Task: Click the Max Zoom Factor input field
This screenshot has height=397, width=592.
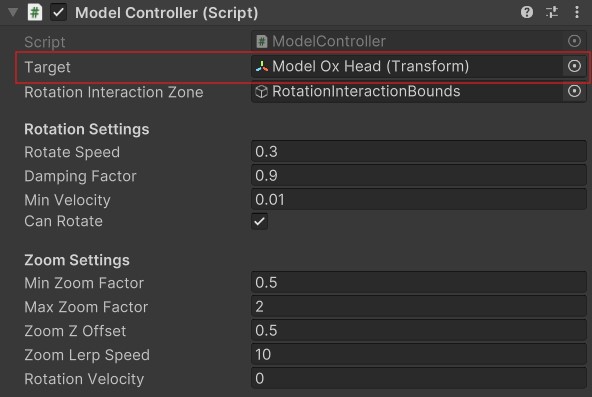Action: (419, 306)
